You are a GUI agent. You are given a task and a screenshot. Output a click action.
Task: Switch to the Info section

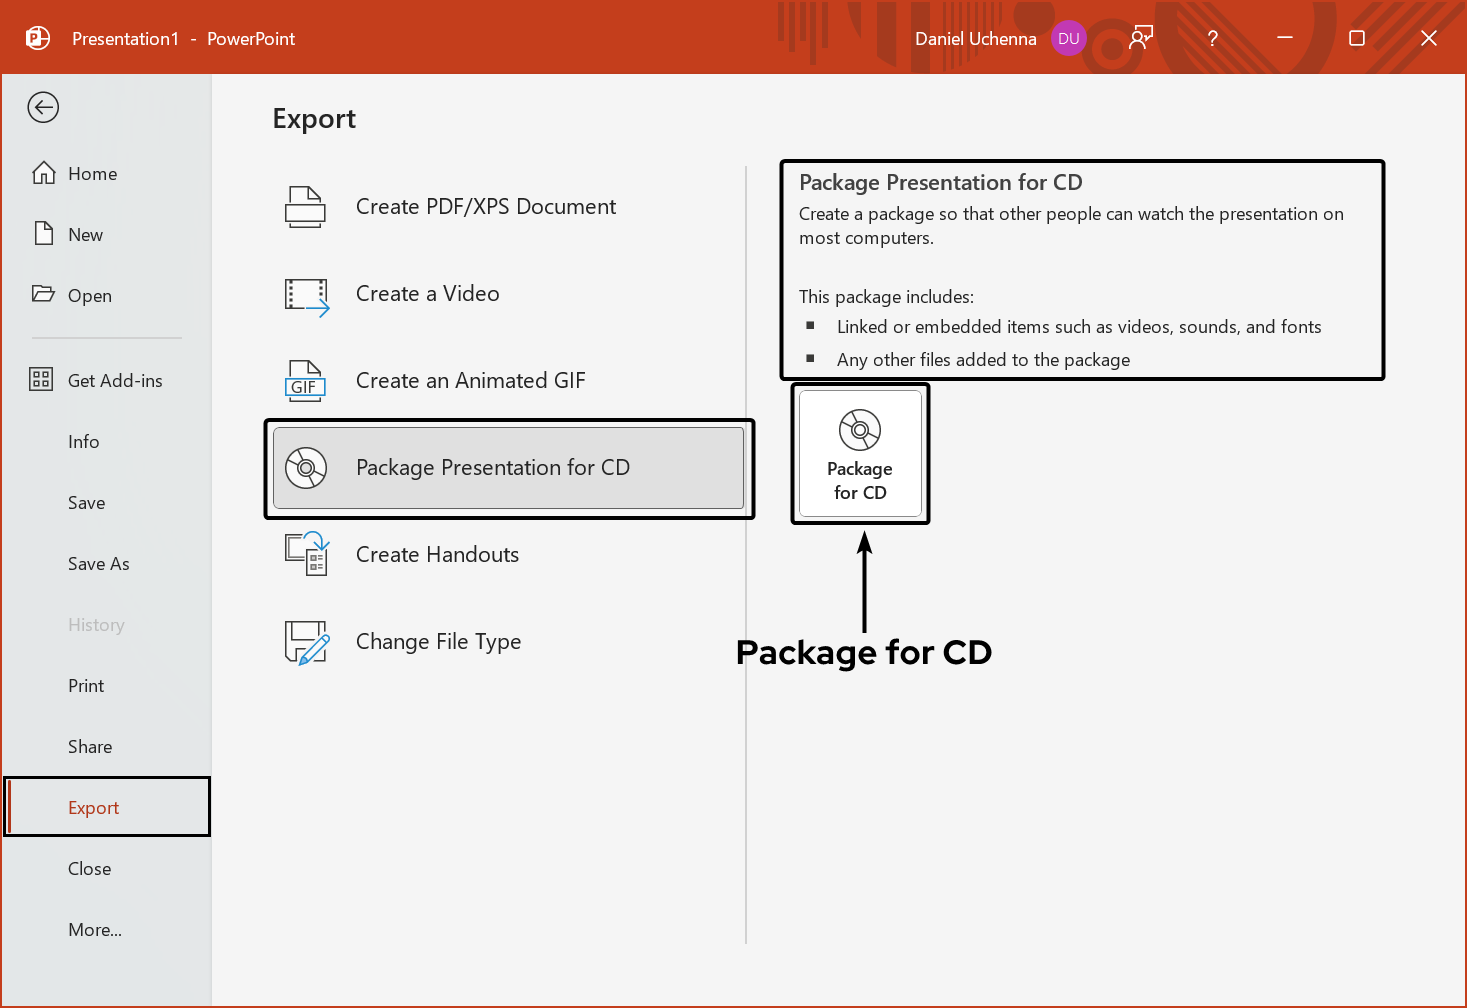[84, 441]
